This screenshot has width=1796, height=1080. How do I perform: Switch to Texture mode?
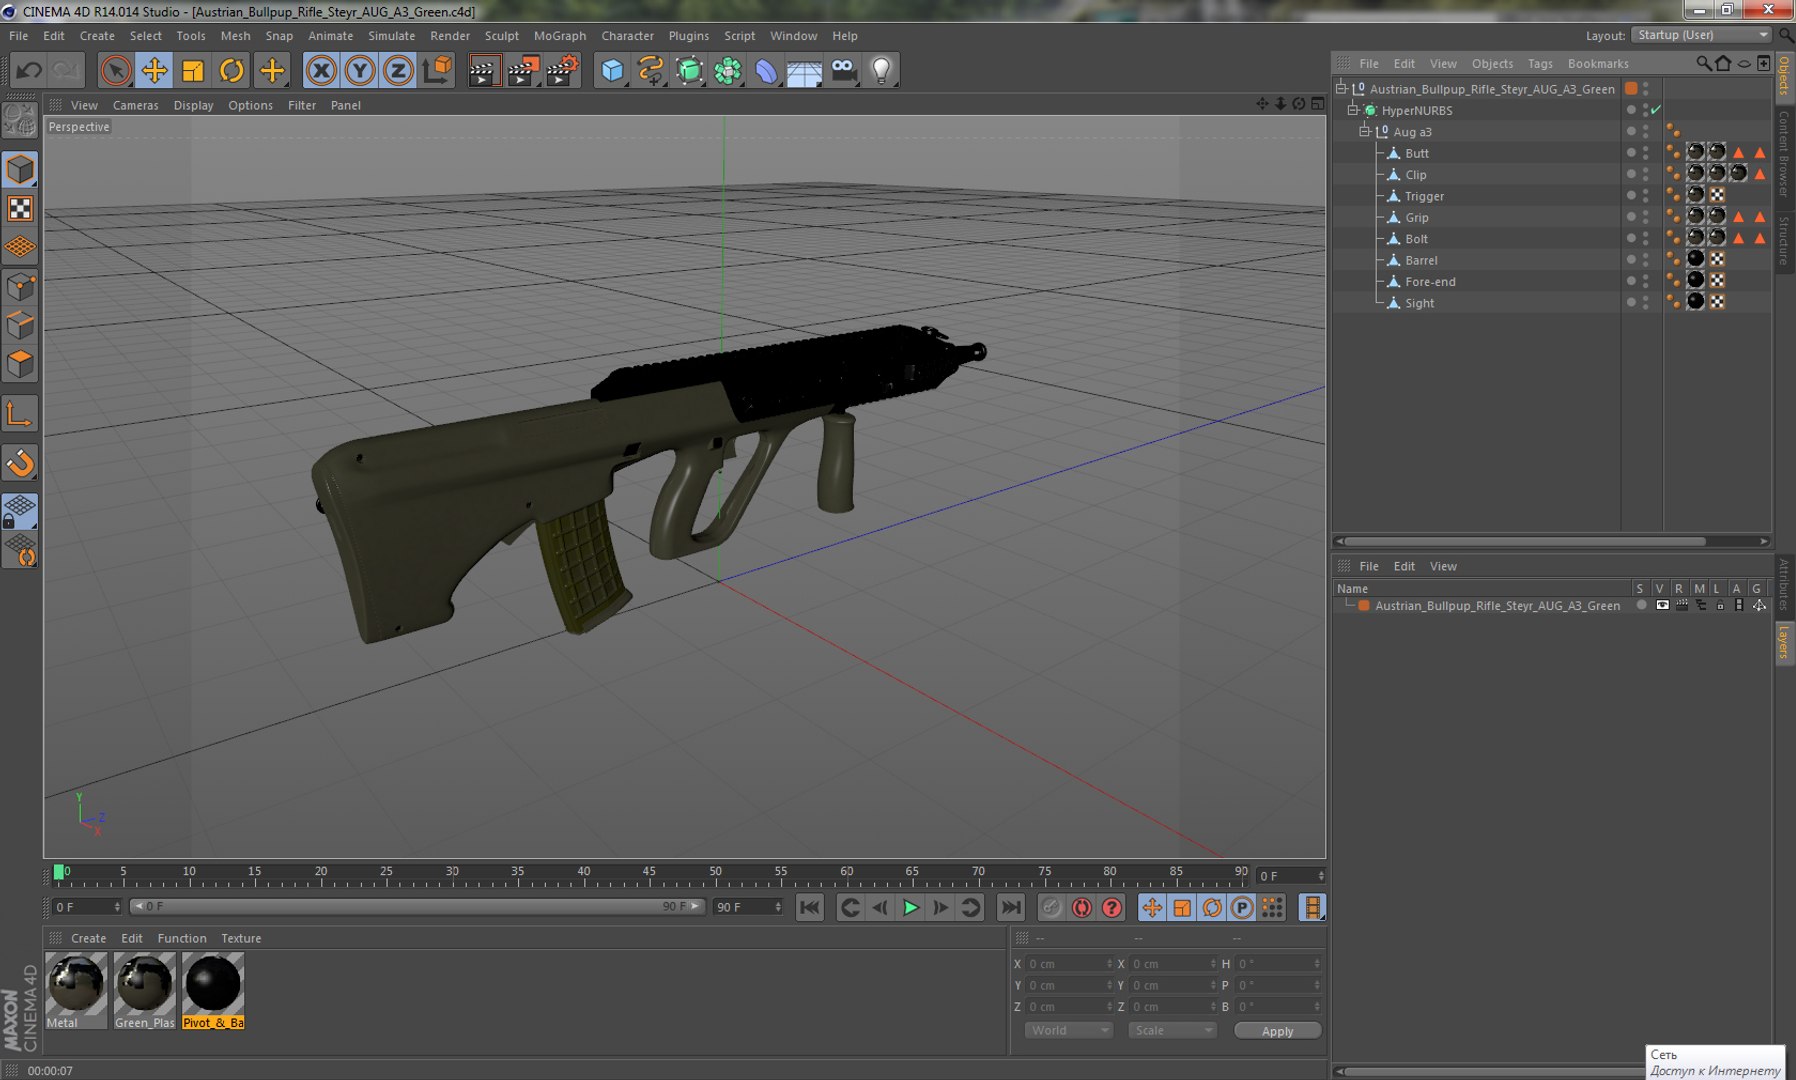(20, 208)
